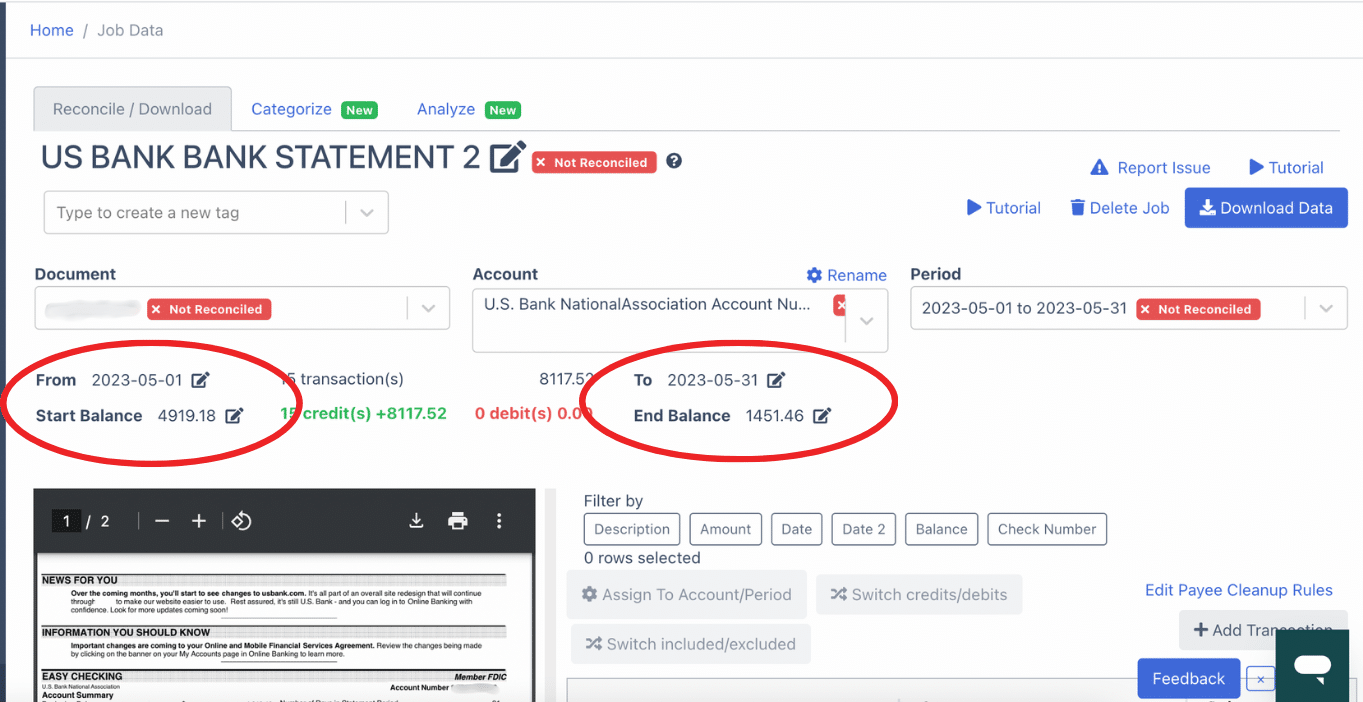Edit the Start Balance 4919.18
The image size is (1363, 702).
[234, 416]
